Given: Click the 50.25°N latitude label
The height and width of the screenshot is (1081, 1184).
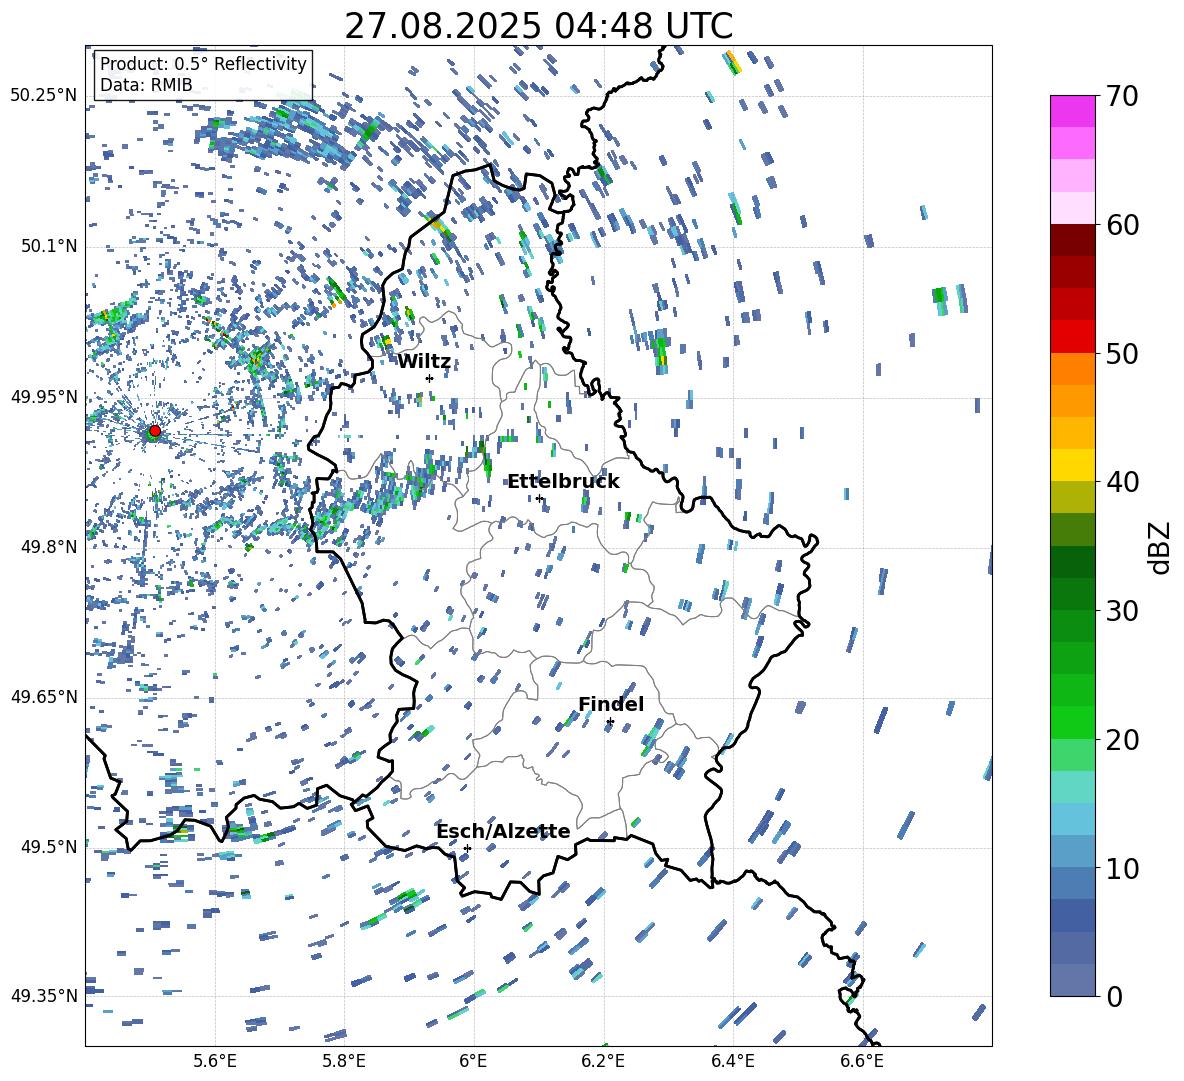Looking at the screenshot, I should [44, 96].
